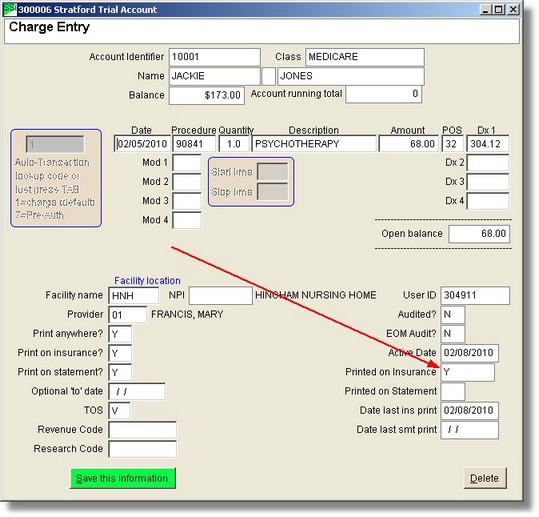The image size is (539, 517).
Task: Click the Account running total field
Action: (x=384, y=94)
